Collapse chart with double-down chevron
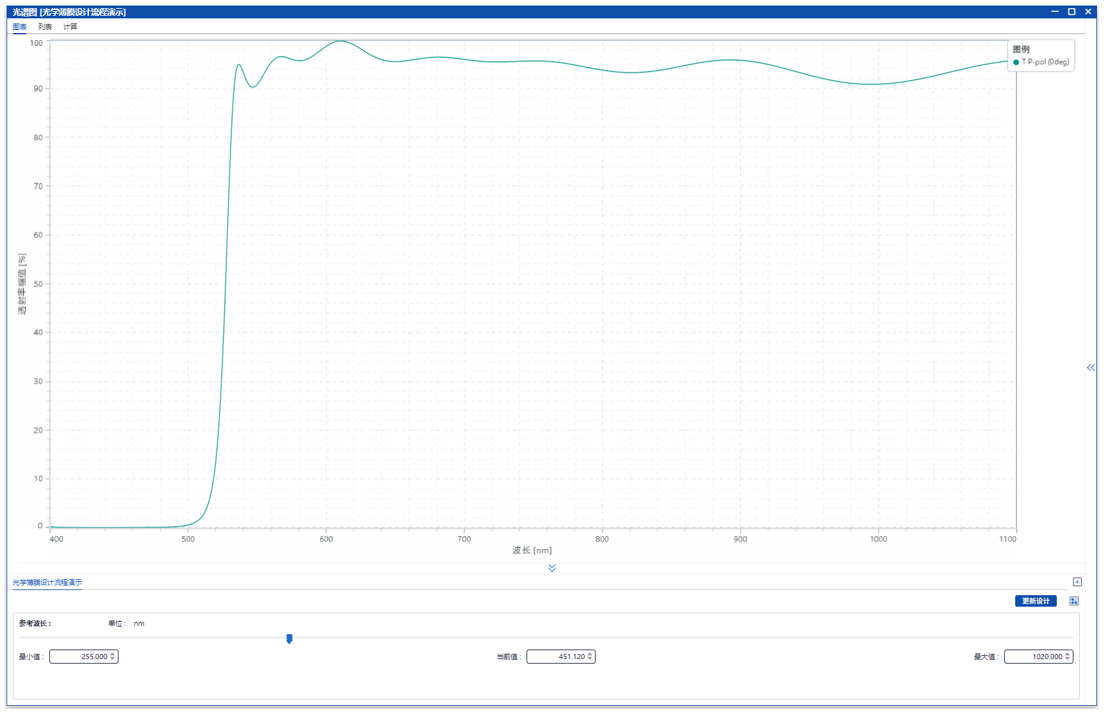 552,568
